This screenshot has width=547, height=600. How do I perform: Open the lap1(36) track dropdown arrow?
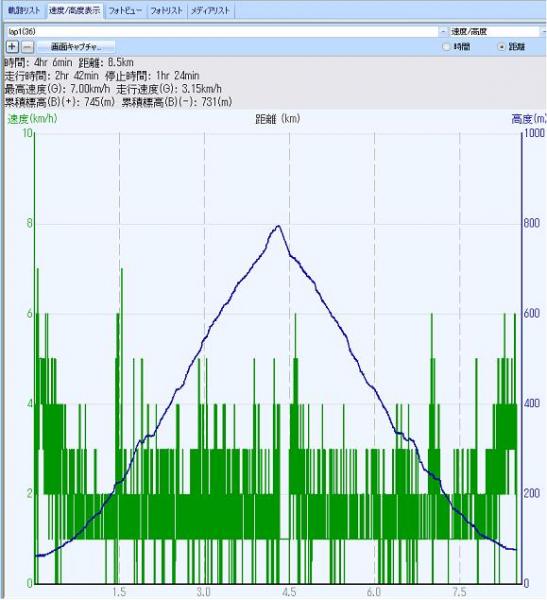(443, 31)
